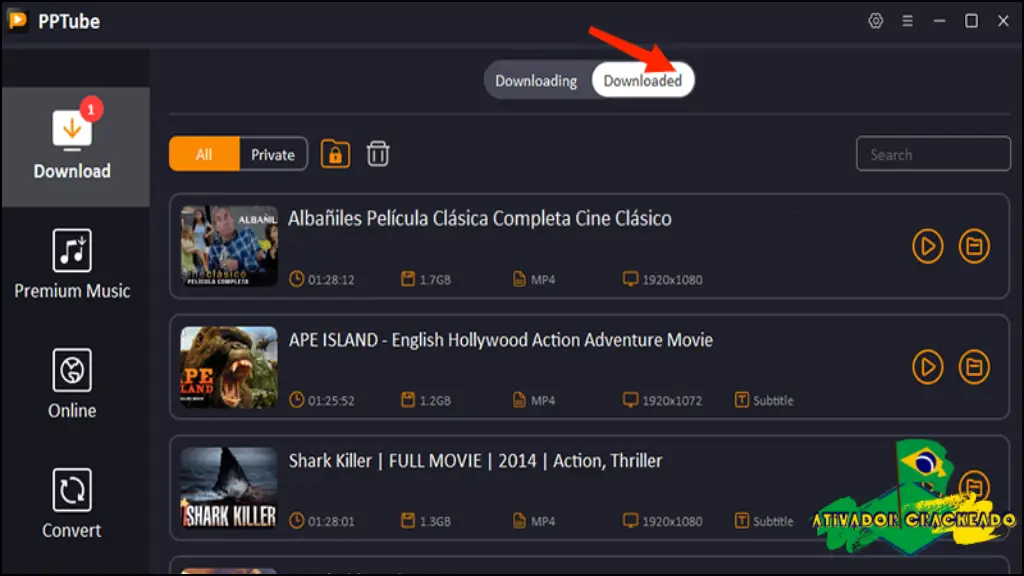Maximize the PPTube window
The image size is (1024, 576).
(972, 21)
